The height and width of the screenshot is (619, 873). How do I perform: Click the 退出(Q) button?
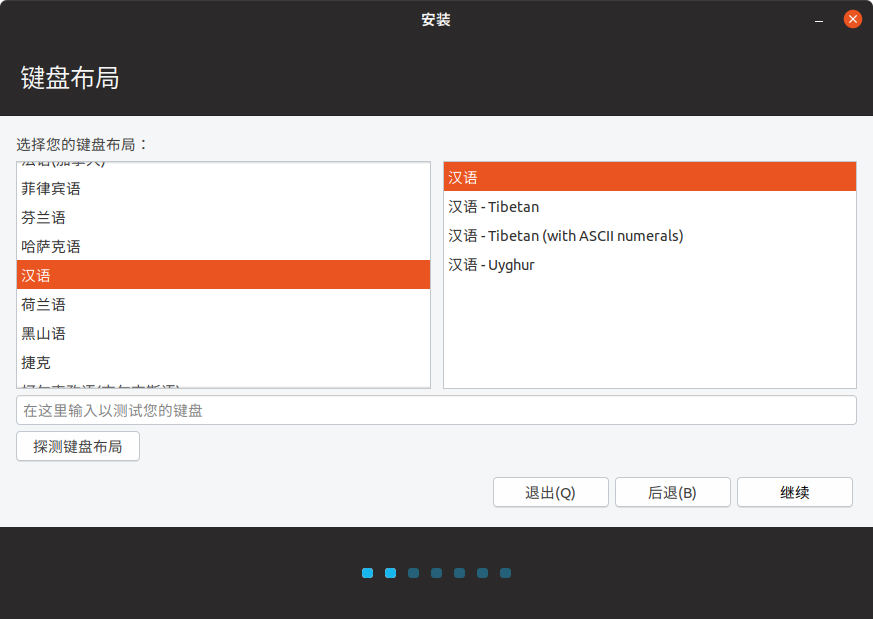pos(551,493)
